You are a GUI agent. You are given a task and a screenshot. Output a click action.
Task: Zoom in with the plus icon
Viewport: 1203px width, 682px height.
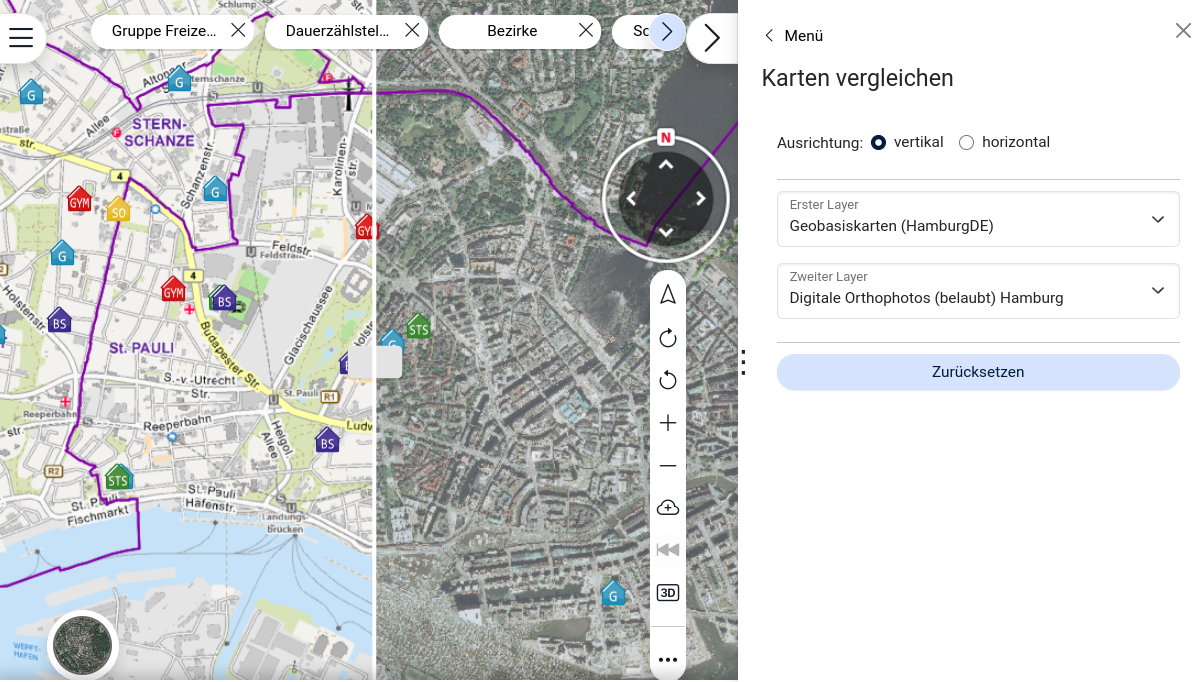668,423
